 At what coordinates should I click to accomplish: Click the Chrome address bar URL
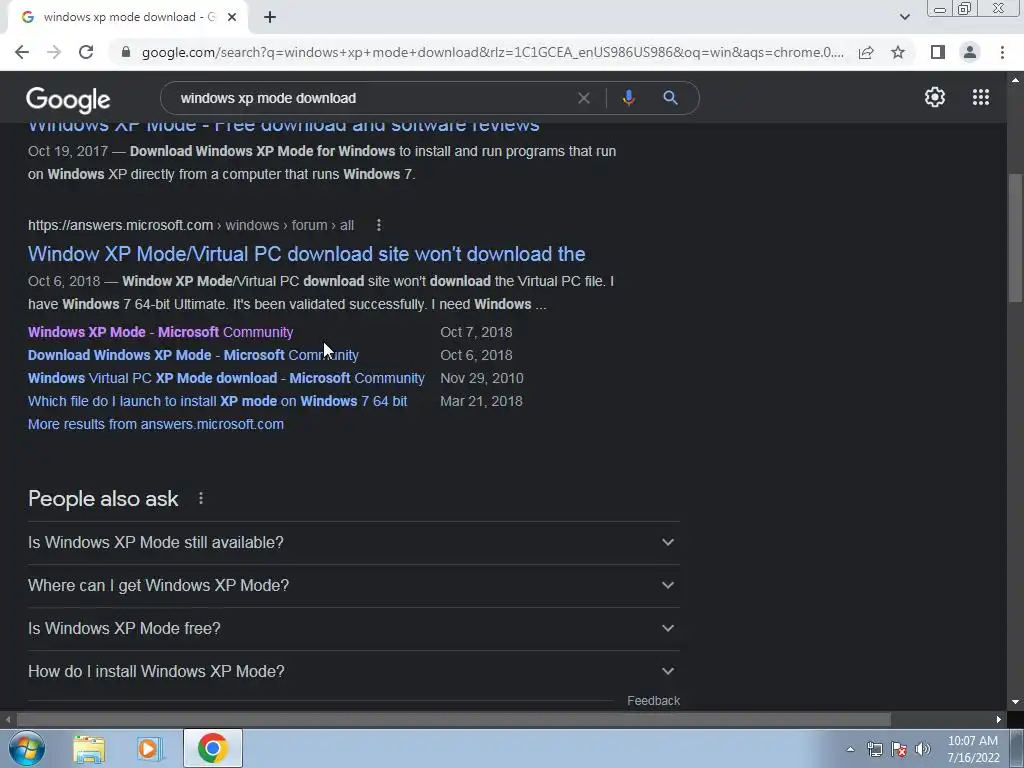[492, 52]
